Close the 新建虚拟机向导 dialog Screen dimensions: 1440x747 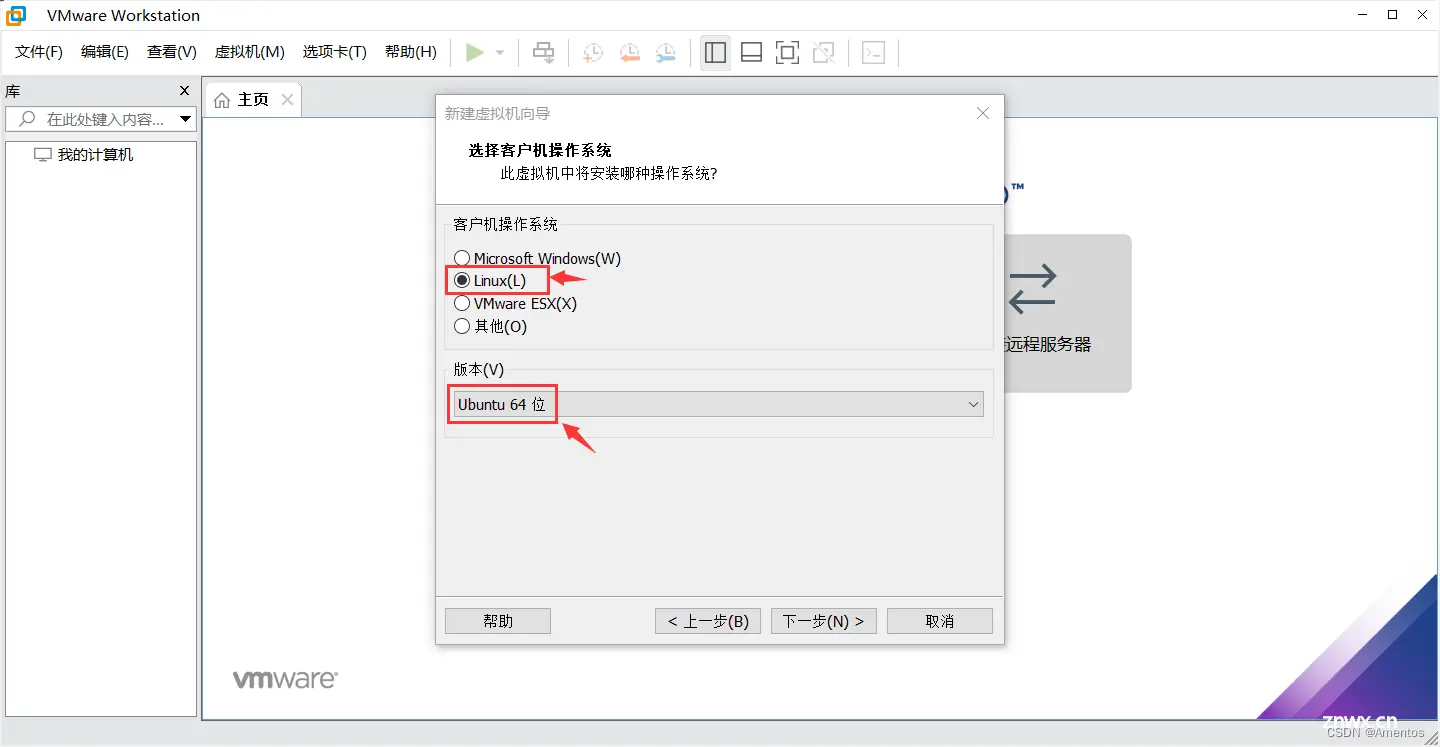(x=983, y=113)
